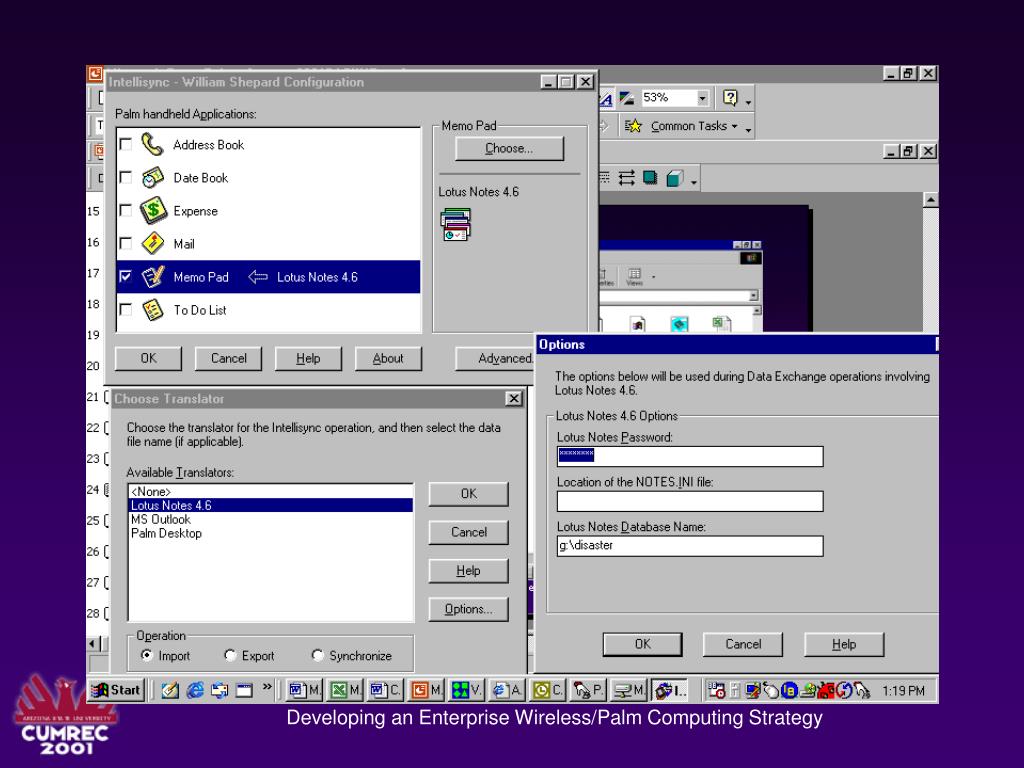Click the Lotus Notes 4.6 translator icon
This screenshot has height=768, width=1024.
[x=456, y=224]
